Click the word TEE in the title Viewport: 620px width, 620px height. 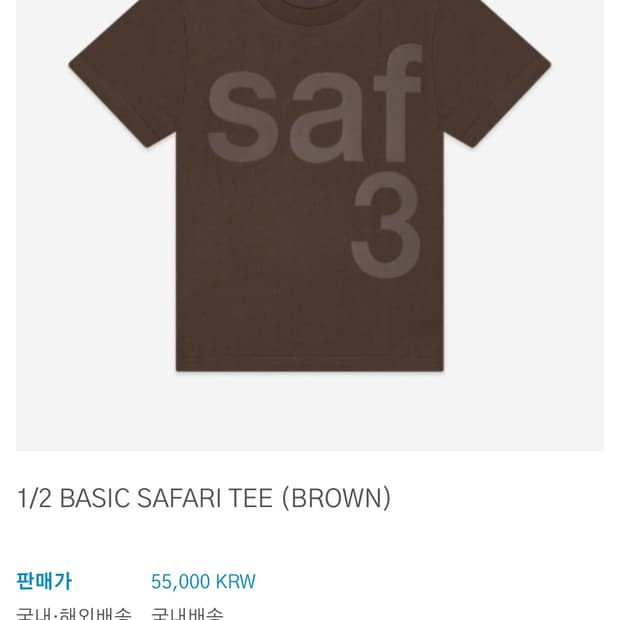[x=250, y=498]
